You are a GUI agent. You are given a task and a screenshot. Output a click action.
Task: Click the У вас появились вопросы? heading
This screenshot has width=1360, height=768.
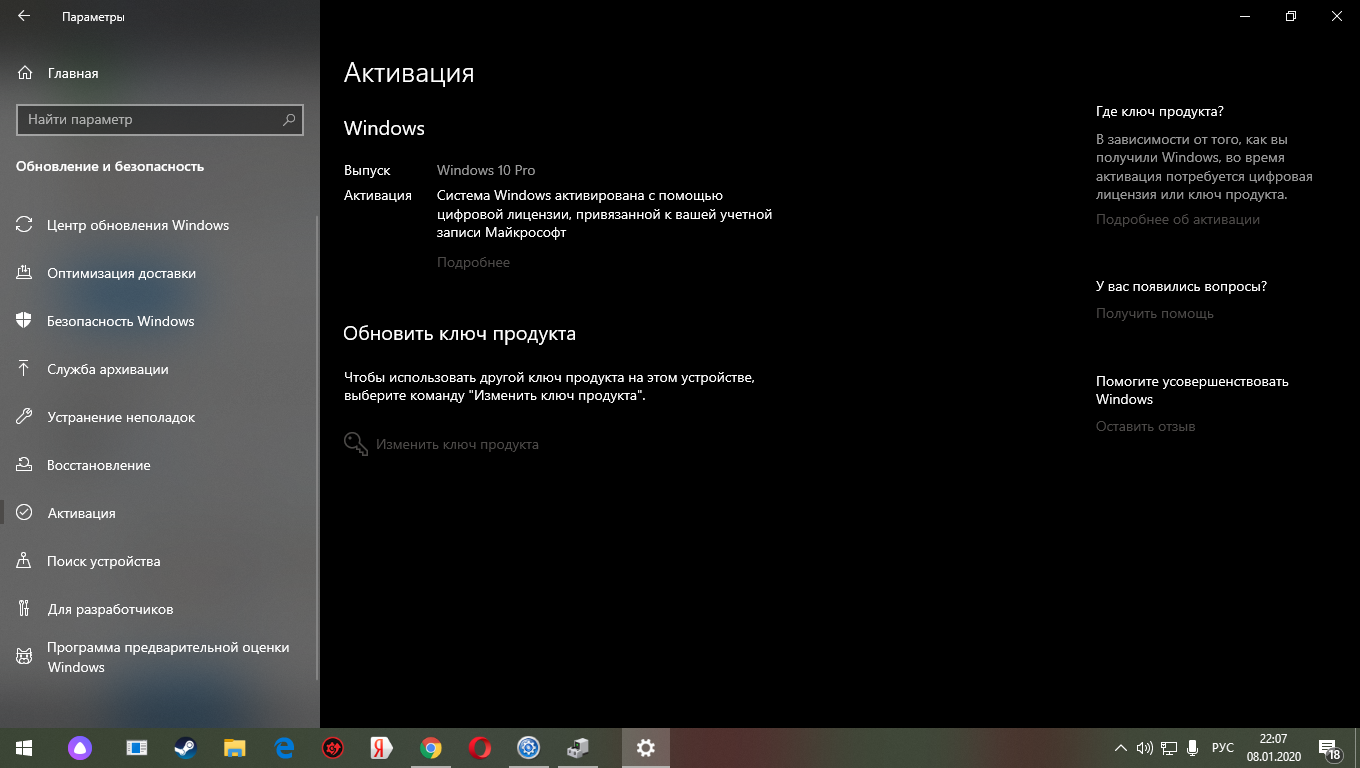tap(1181, 286)
